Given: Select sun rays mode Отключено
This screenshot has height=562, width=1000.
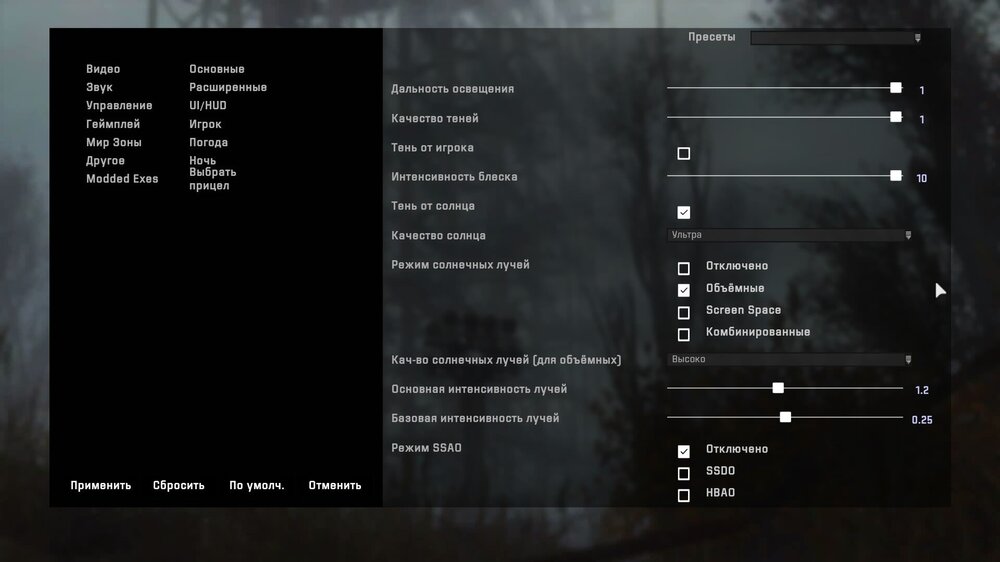Looking at the screenshot, I should click(684, 269).
